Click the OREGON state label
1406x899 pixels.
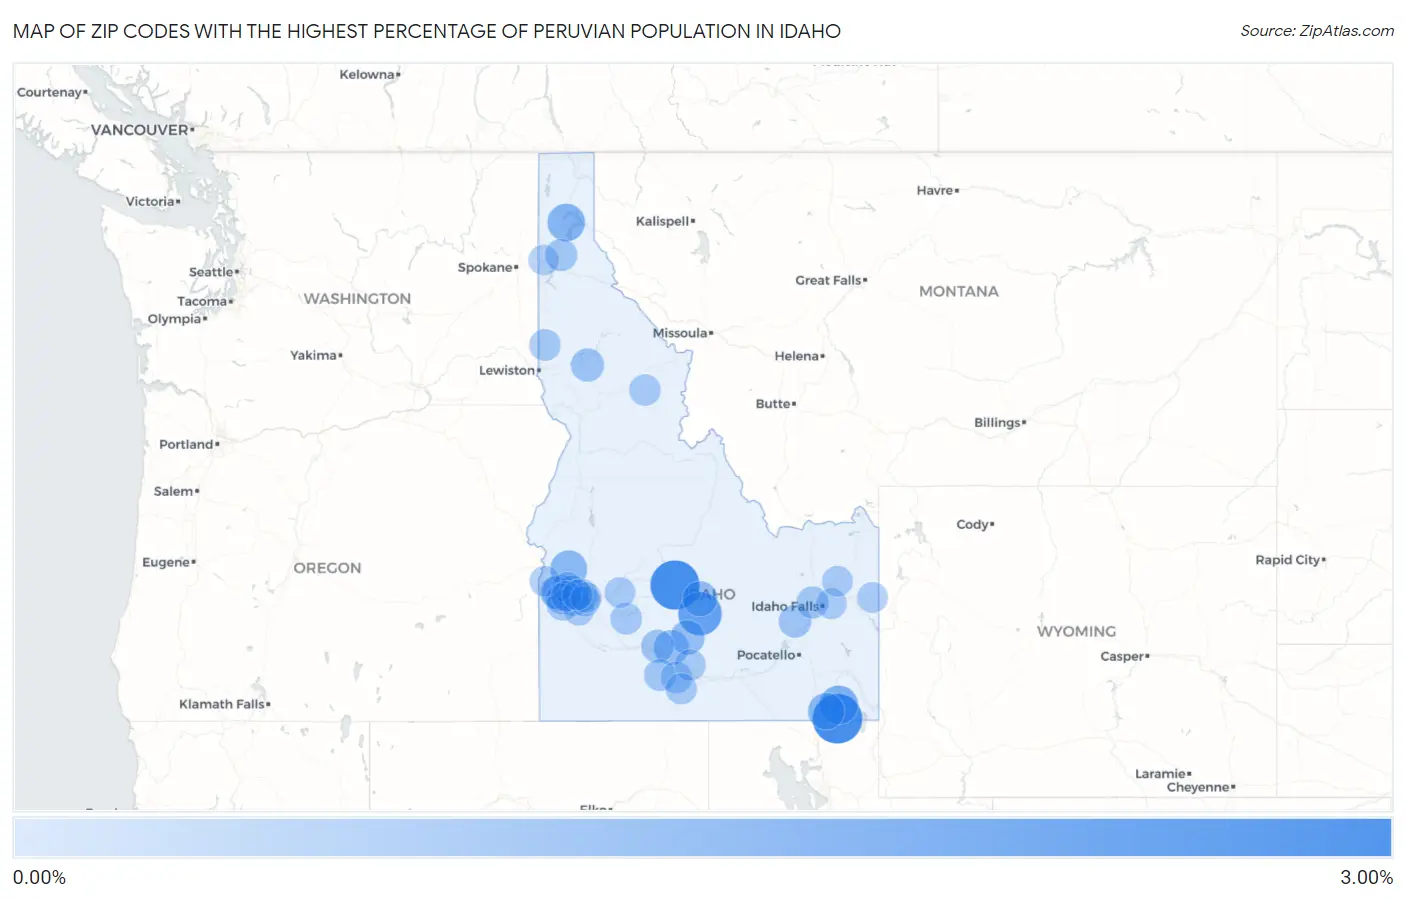[327, 567]
